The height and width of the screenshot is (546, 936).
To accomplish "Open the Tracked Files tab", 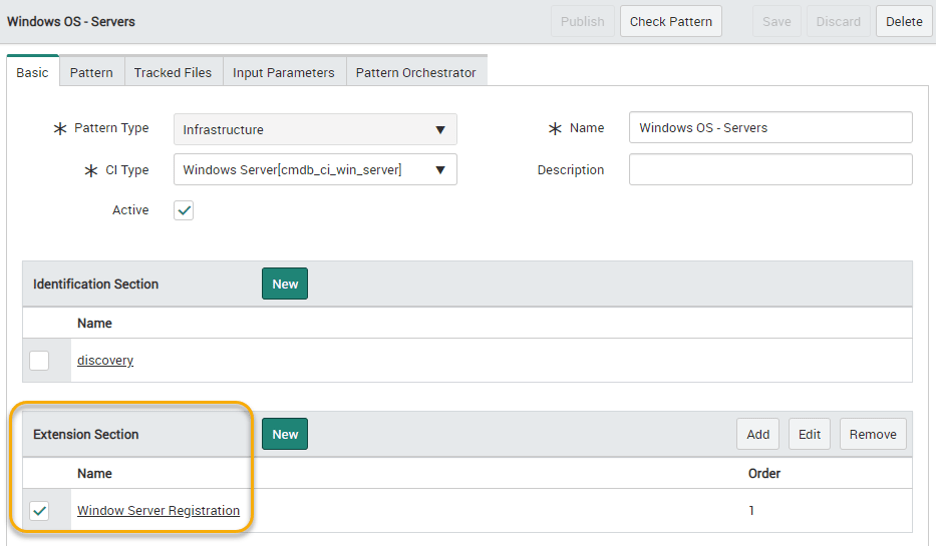I will pos(173,72).
